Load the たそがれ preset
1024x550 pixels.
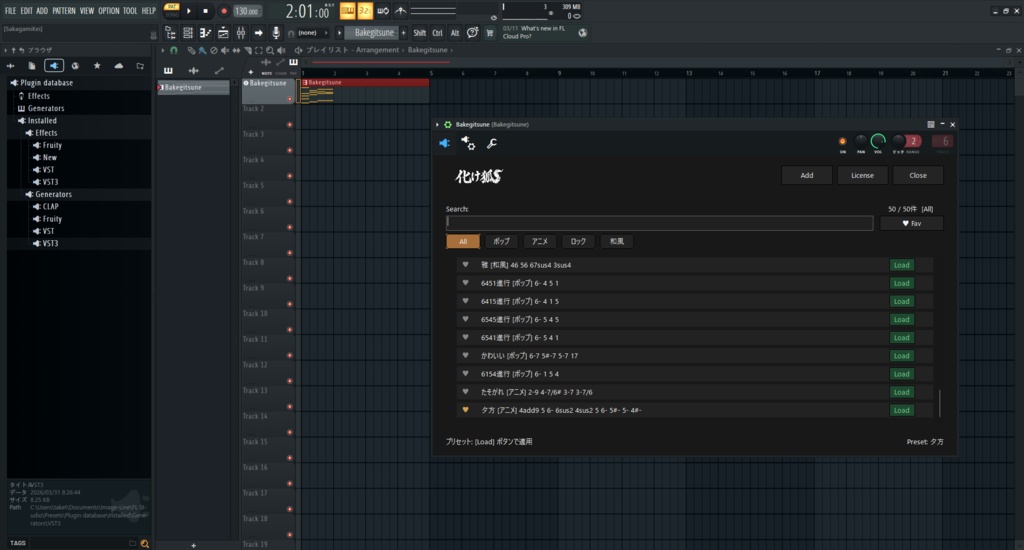point(901,392)
